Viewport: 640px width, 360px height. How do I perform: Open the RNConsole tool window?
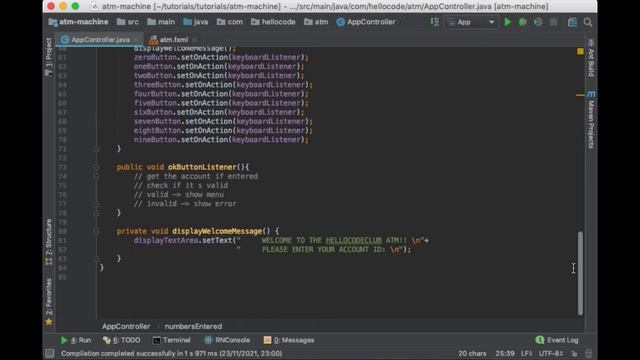click(x=227, y=340)
